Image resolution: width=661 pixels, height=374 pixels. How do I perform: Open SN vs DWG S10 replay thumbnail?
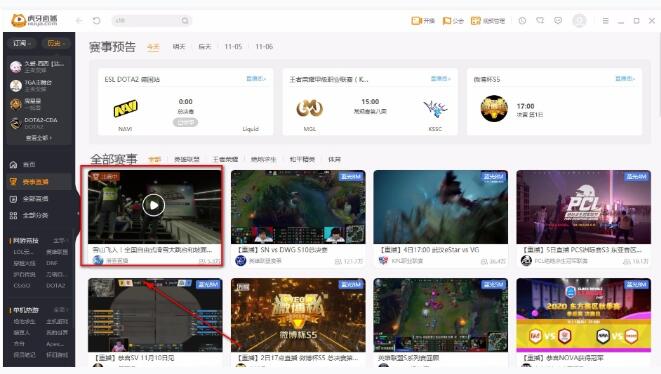tap(298, 207)
